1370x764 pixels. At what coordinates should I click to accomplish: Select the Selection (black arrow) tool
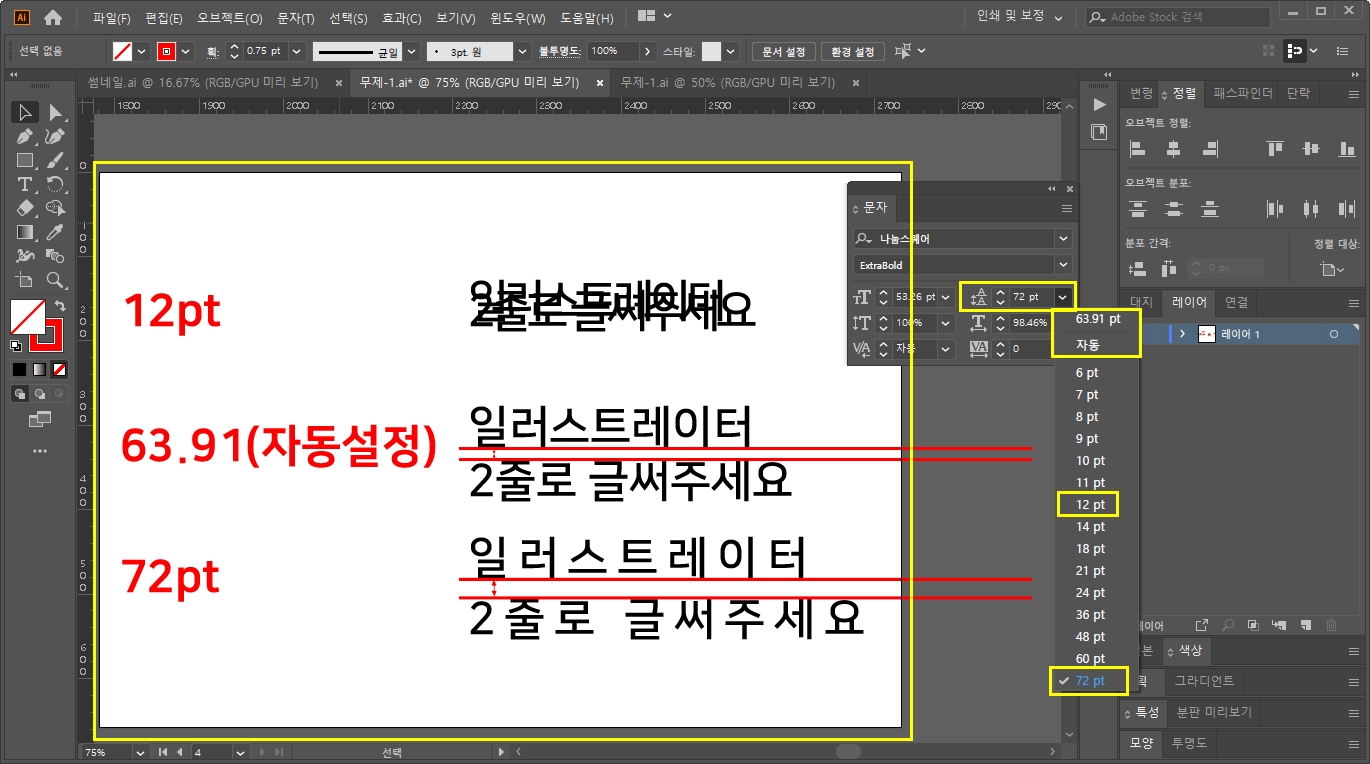coord(25,112)
